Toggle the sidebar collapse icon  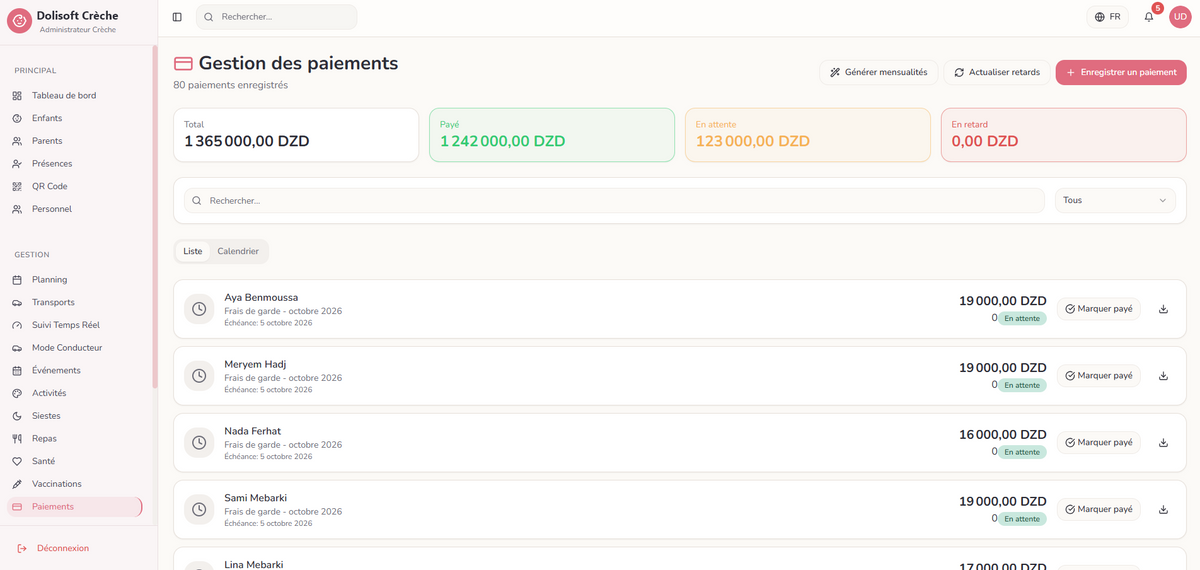(177, 17)
